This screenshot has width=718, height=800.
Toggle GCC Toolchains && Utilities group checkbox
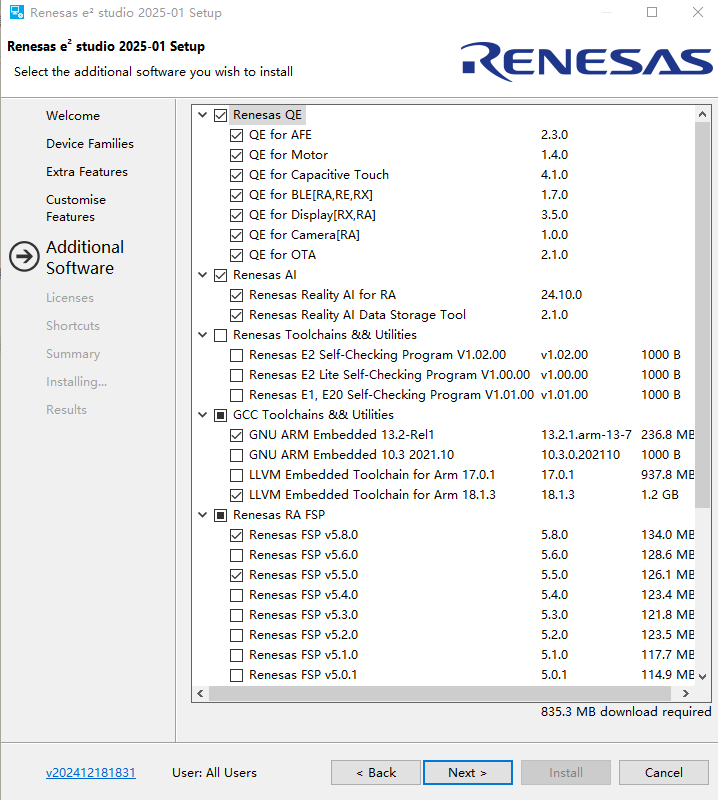click(x=220, y=415)
